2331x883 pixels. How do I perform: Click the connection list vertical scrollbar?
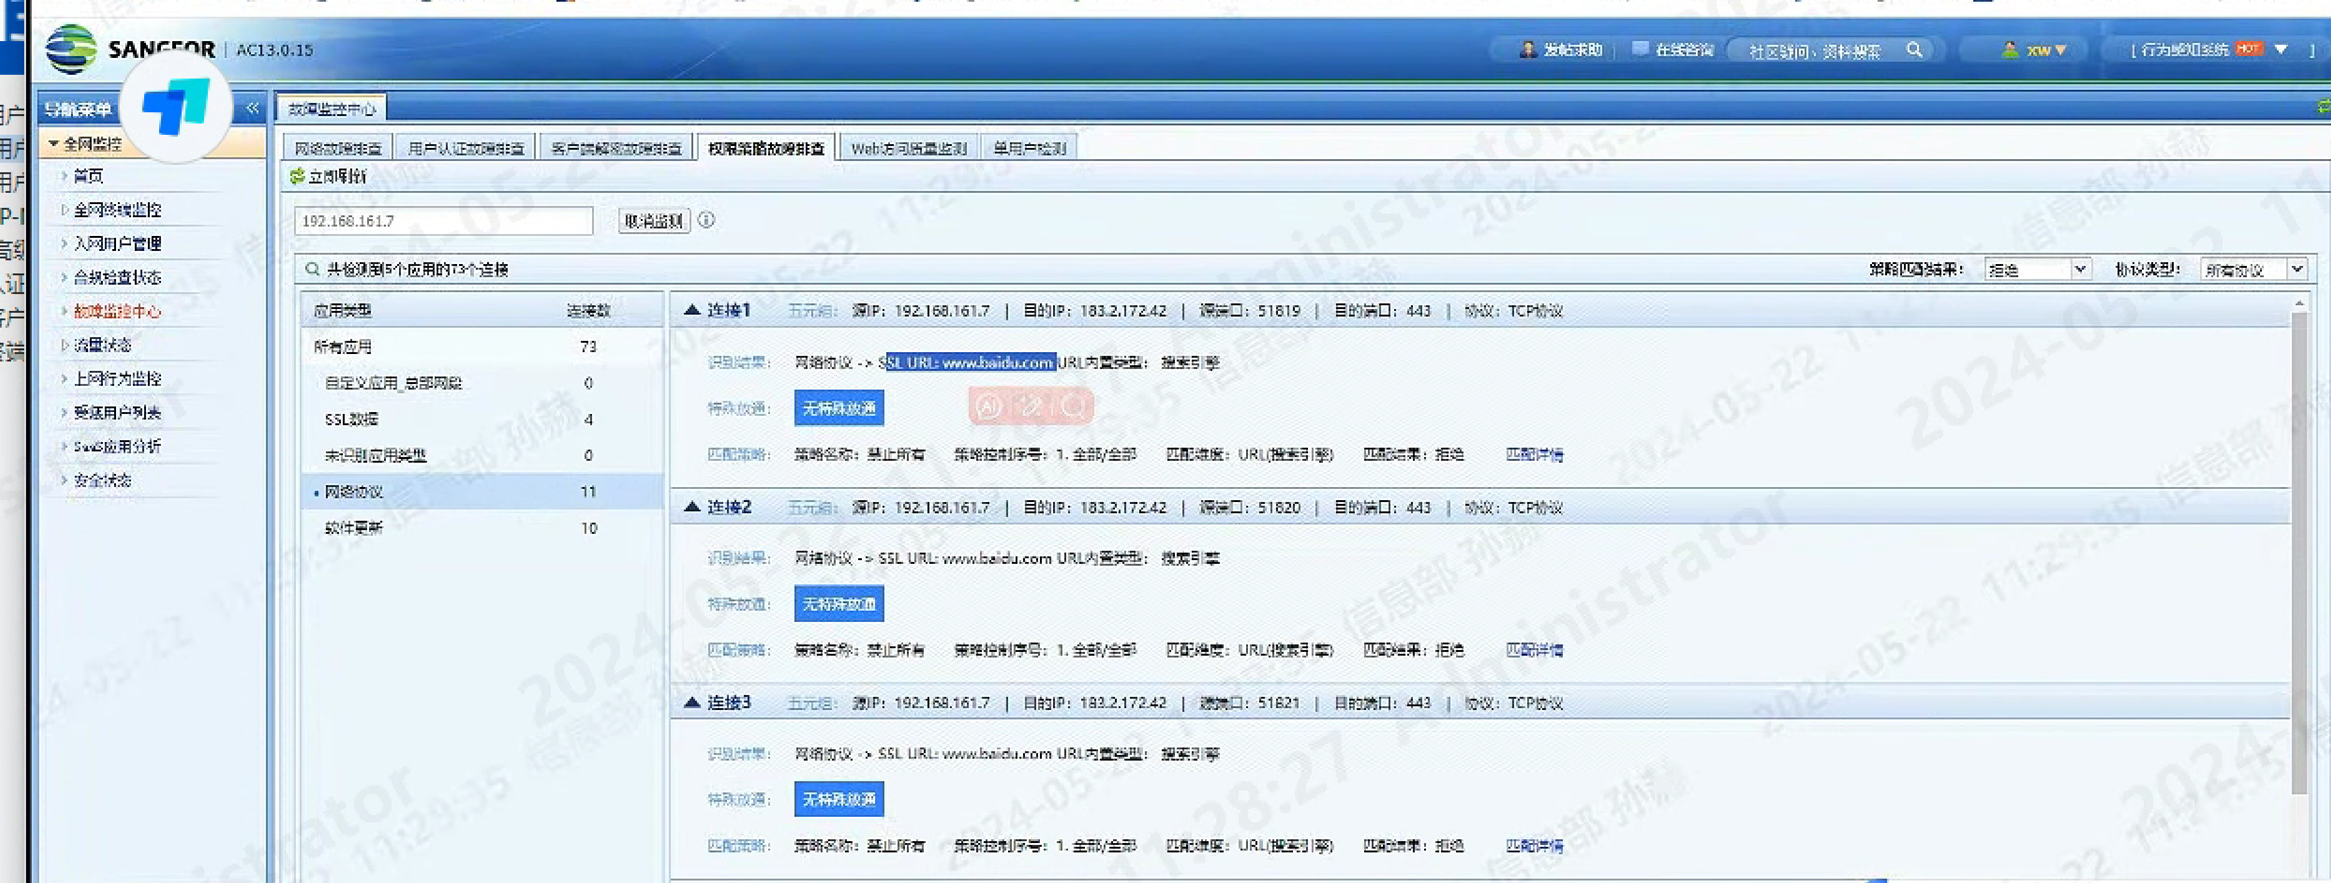click(x=2299, y=555)
